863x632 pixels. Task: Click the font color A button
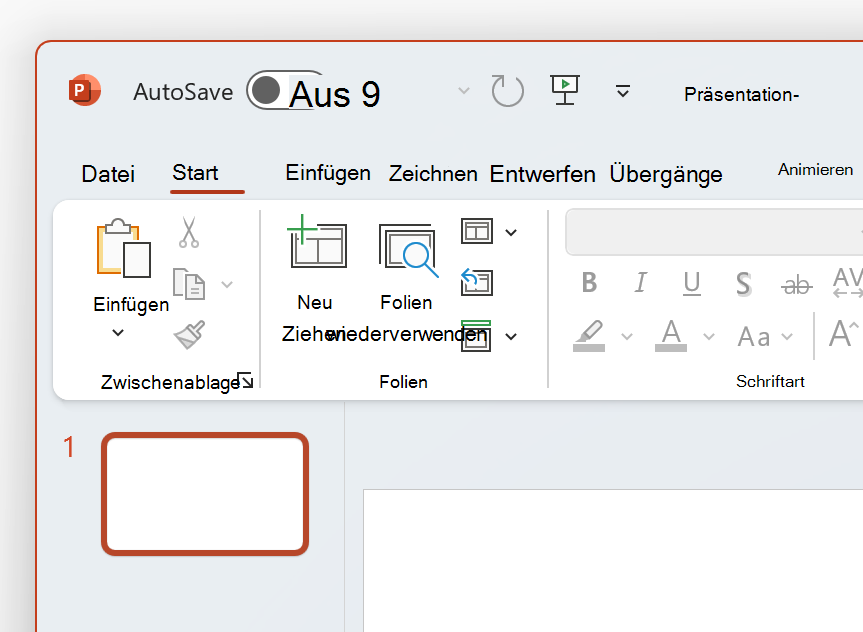671,335
